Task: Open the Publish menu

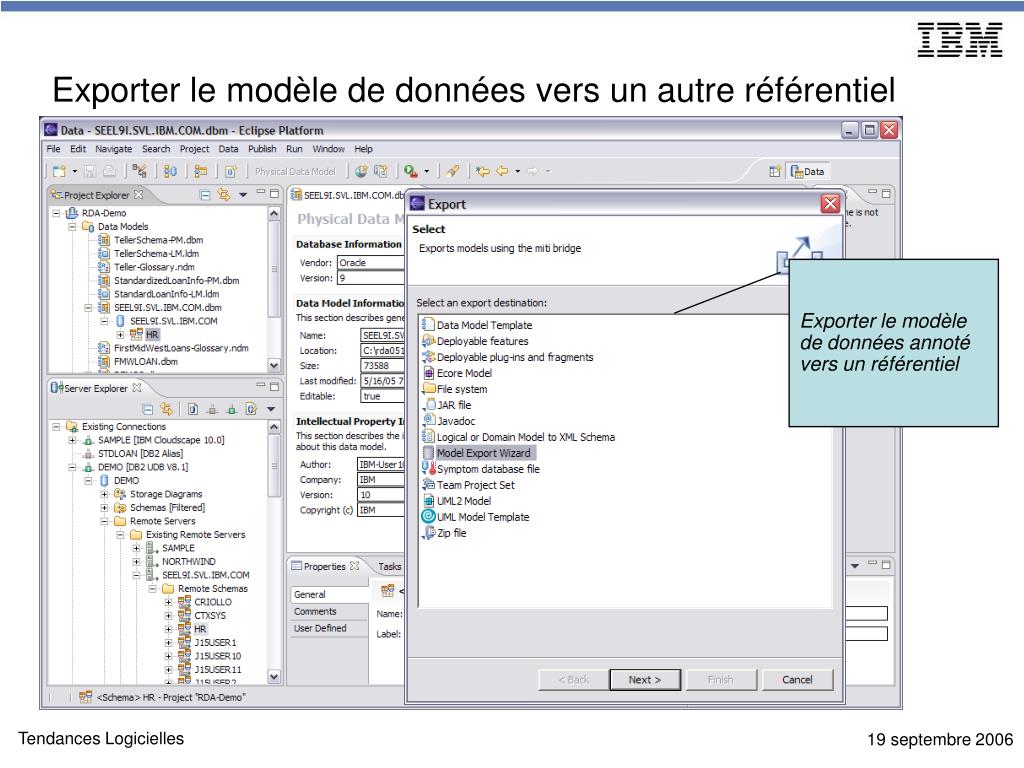Action: [262, 149]
